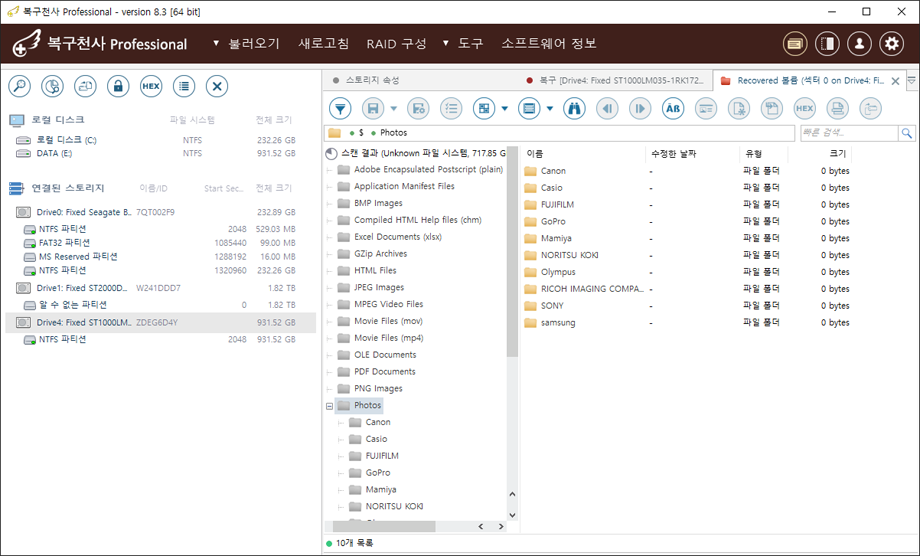Open 소프트웨어 정보 menu
920x556 pixels.
click(549, 43)
